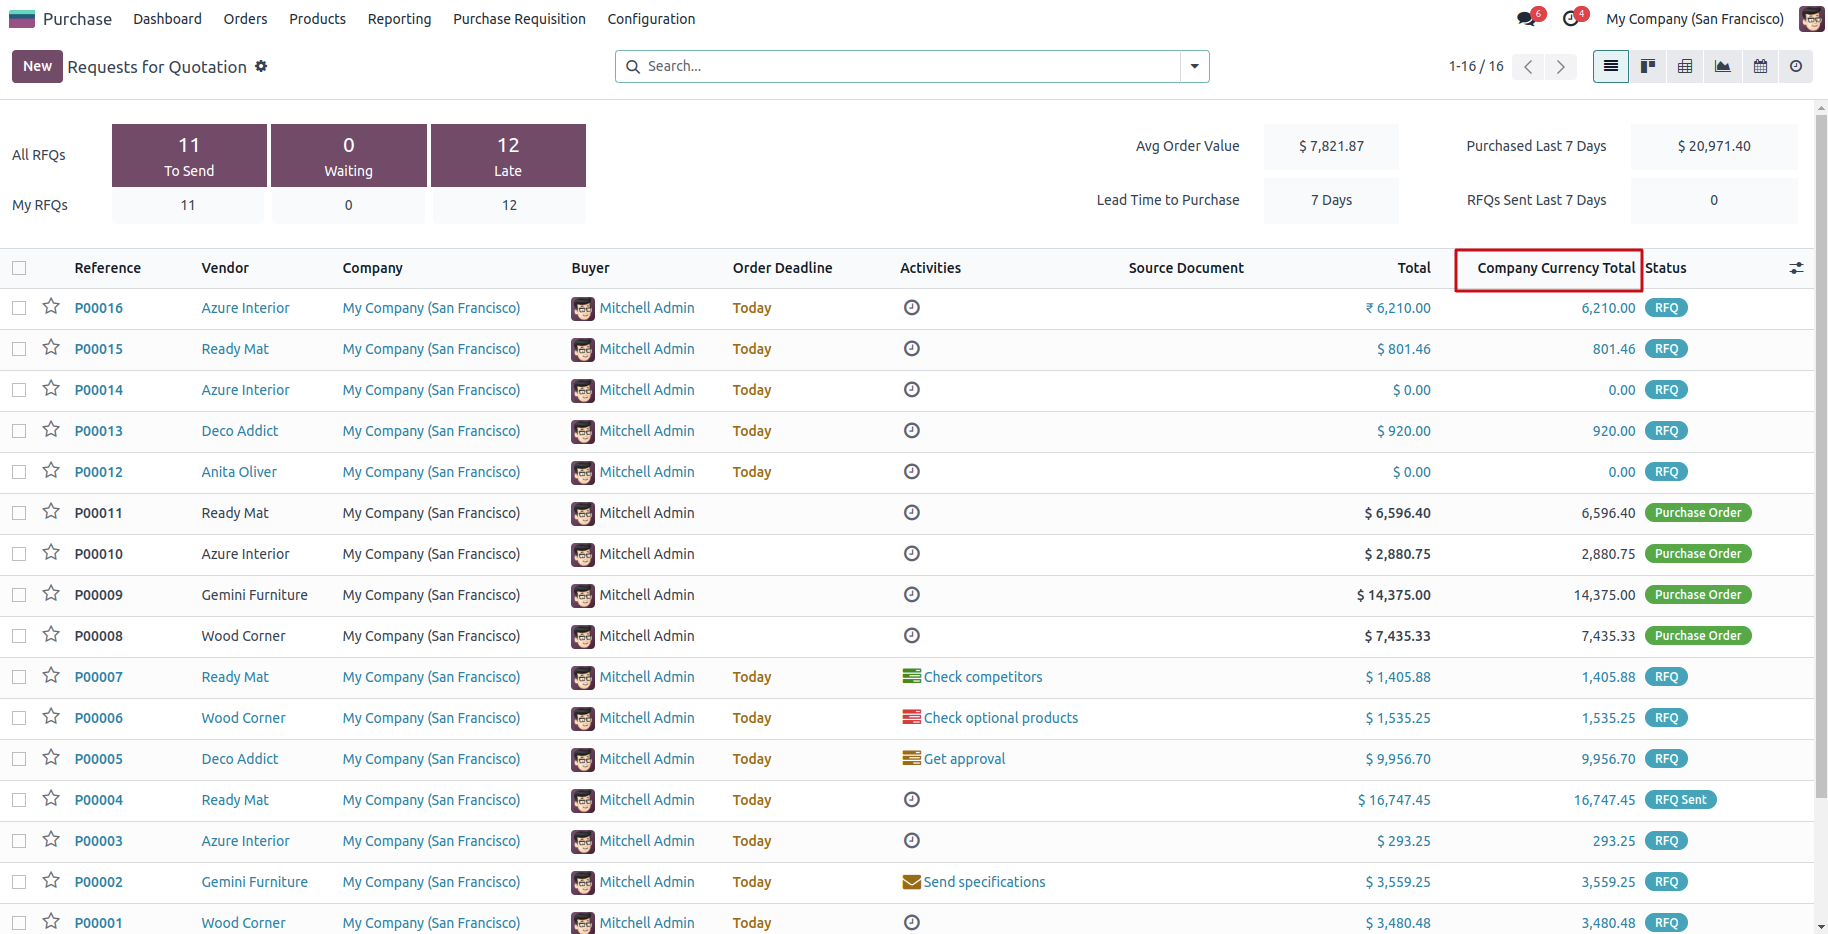
Task: Expand the search options dropdown arrow
Action: pyautogui.click(x=1194, y=66)
